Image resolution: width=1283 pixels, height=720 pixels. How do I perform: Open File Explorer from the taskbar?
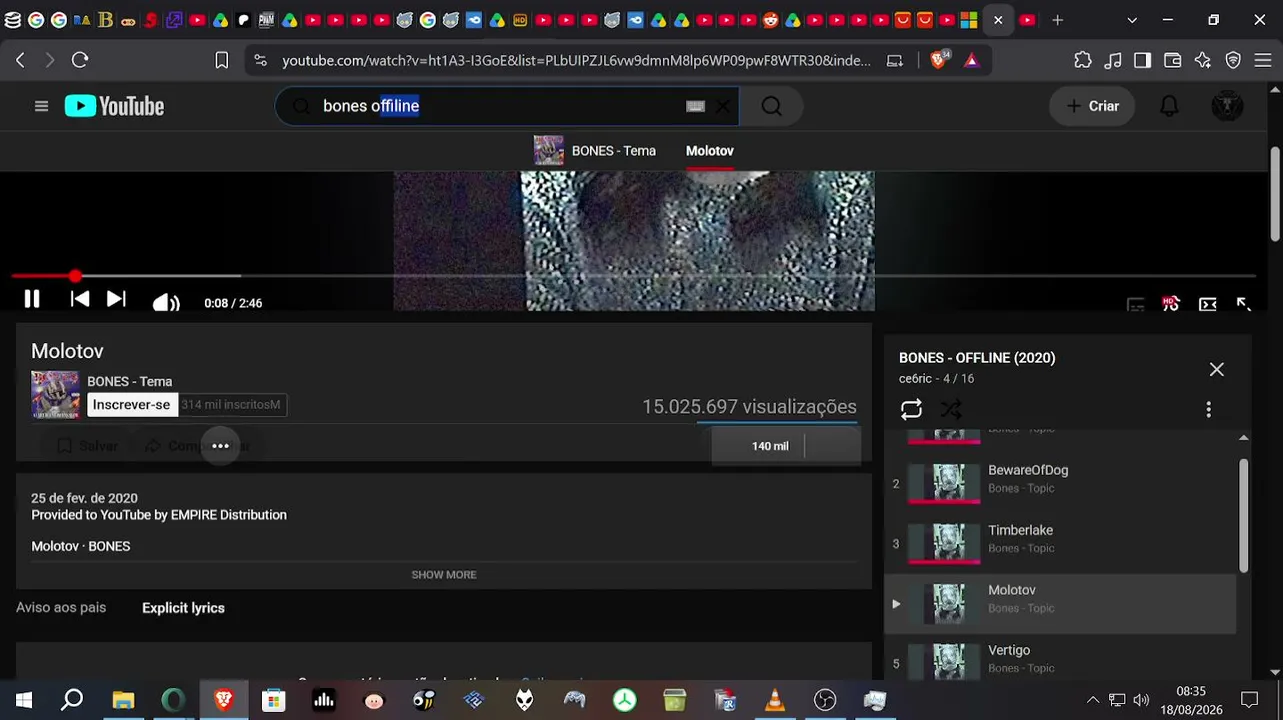pos(123,700)
